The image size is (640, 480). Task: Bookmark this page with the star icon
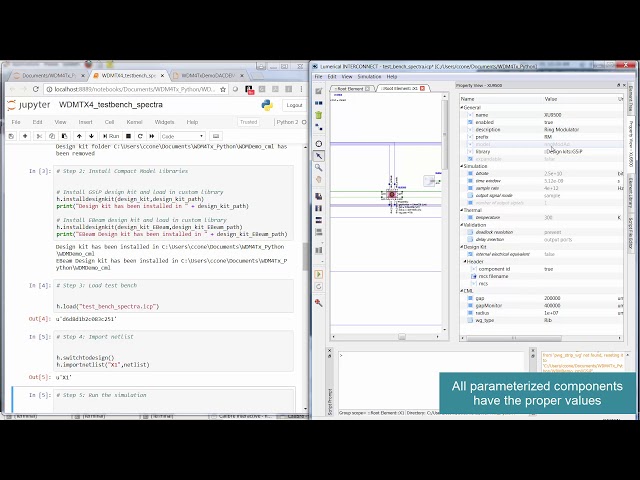click(223, 89)
